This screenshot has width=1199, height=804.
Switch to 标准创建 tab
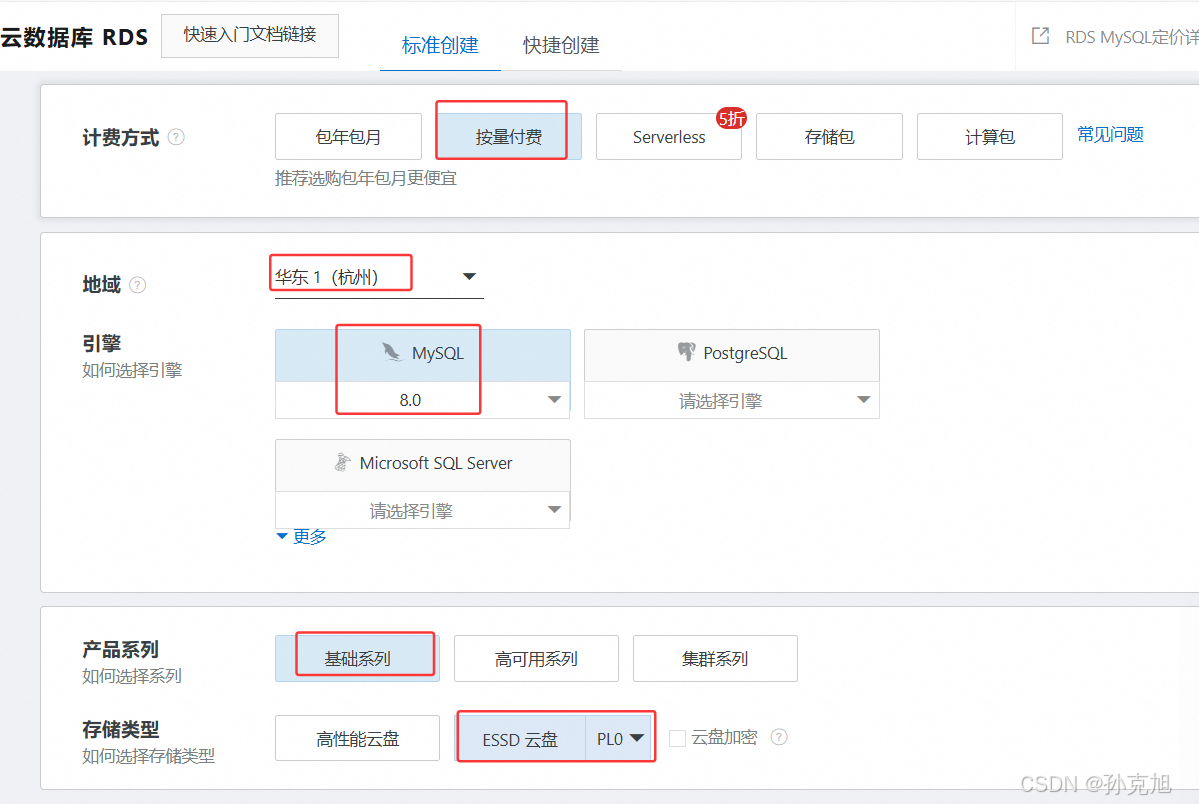click(x=440, y=45)
